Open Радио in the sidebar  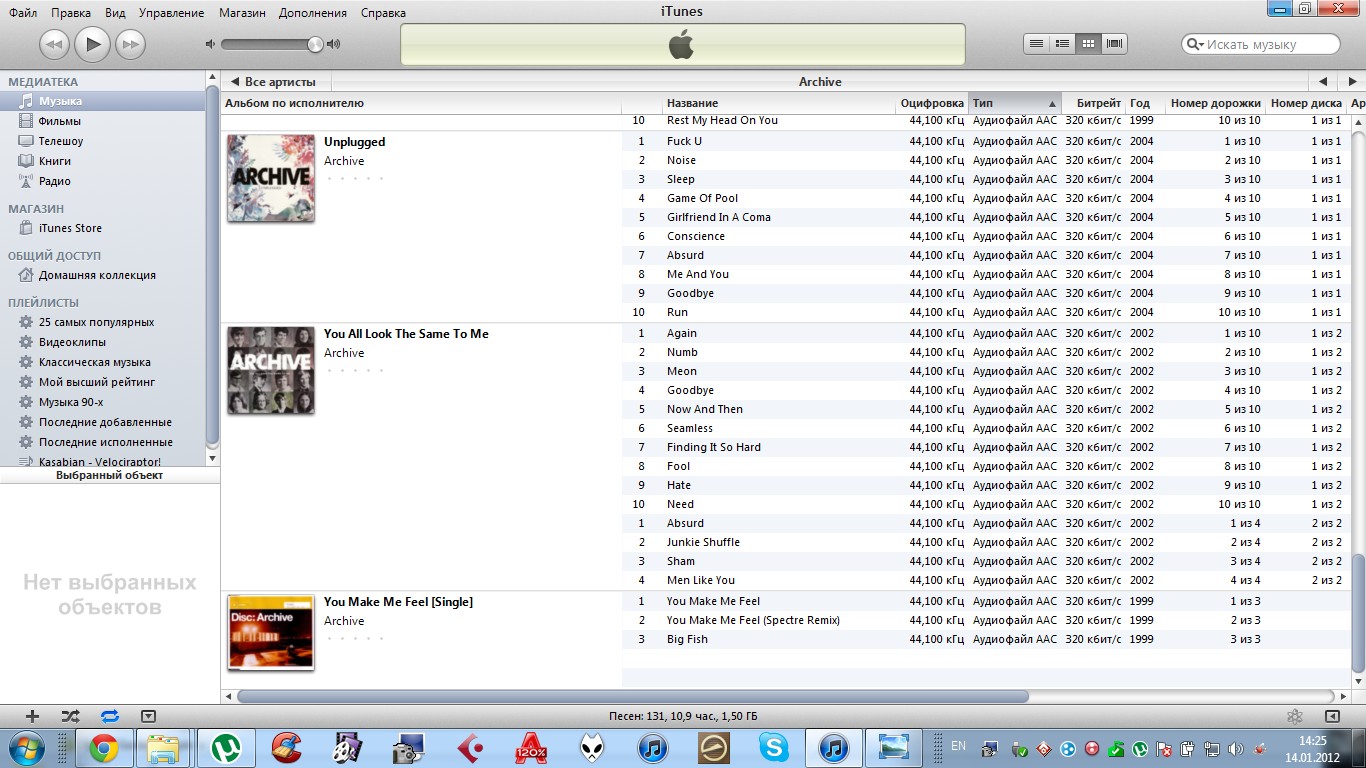click(55, 181)
